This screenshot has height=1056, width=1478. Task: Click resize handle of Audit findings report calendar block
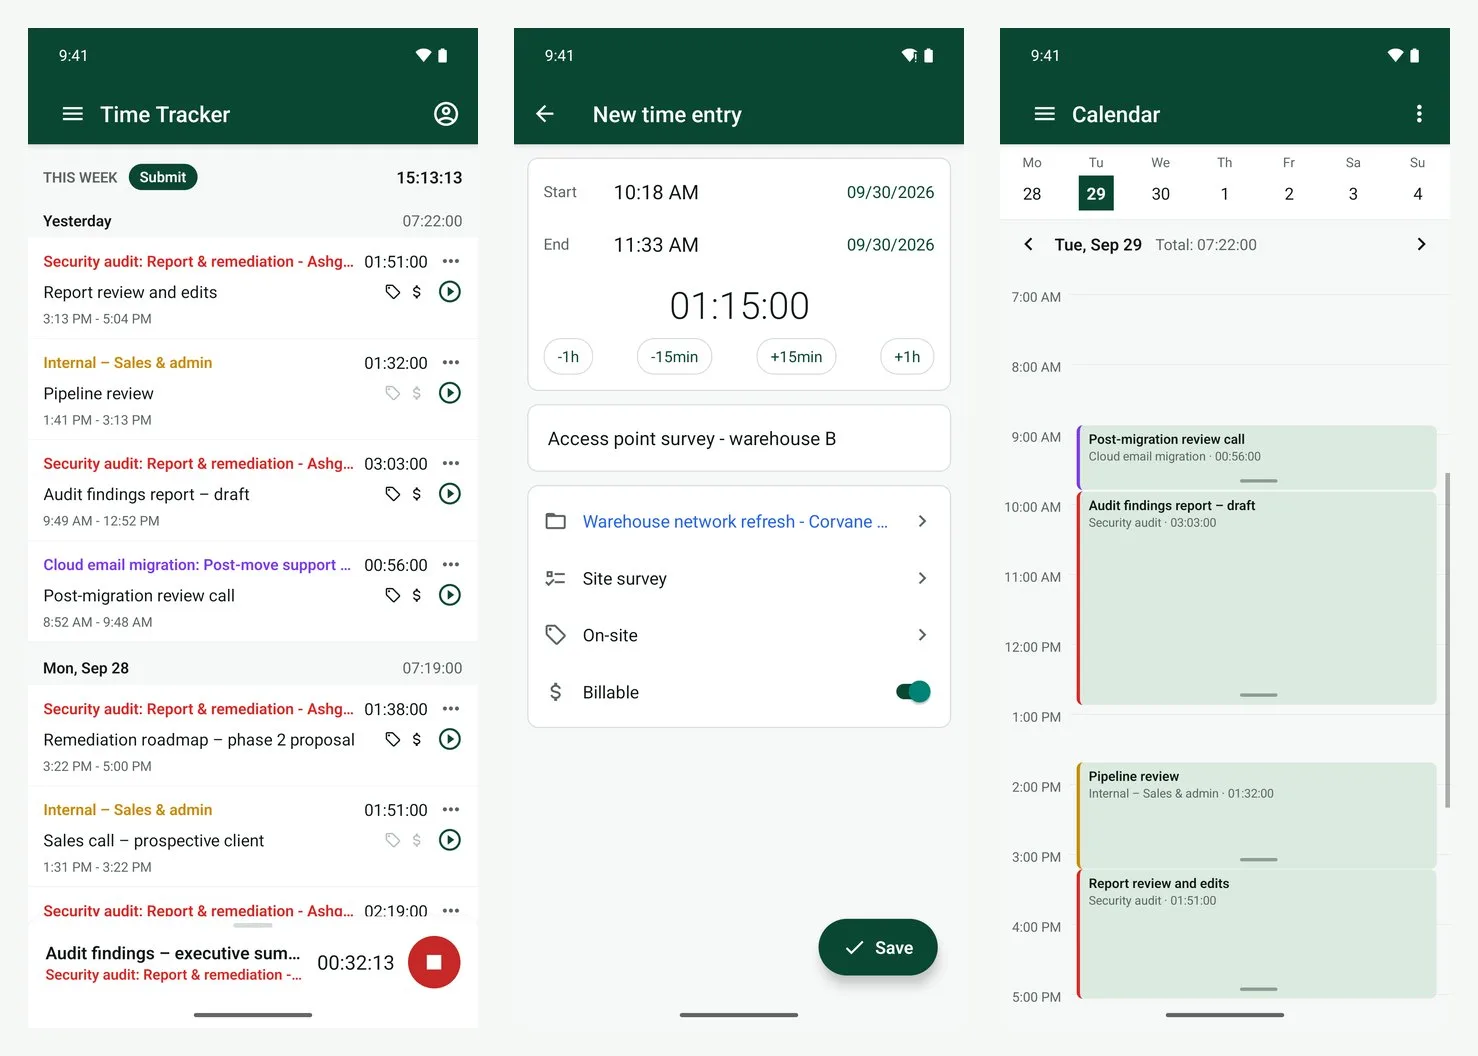[1258, 695]
